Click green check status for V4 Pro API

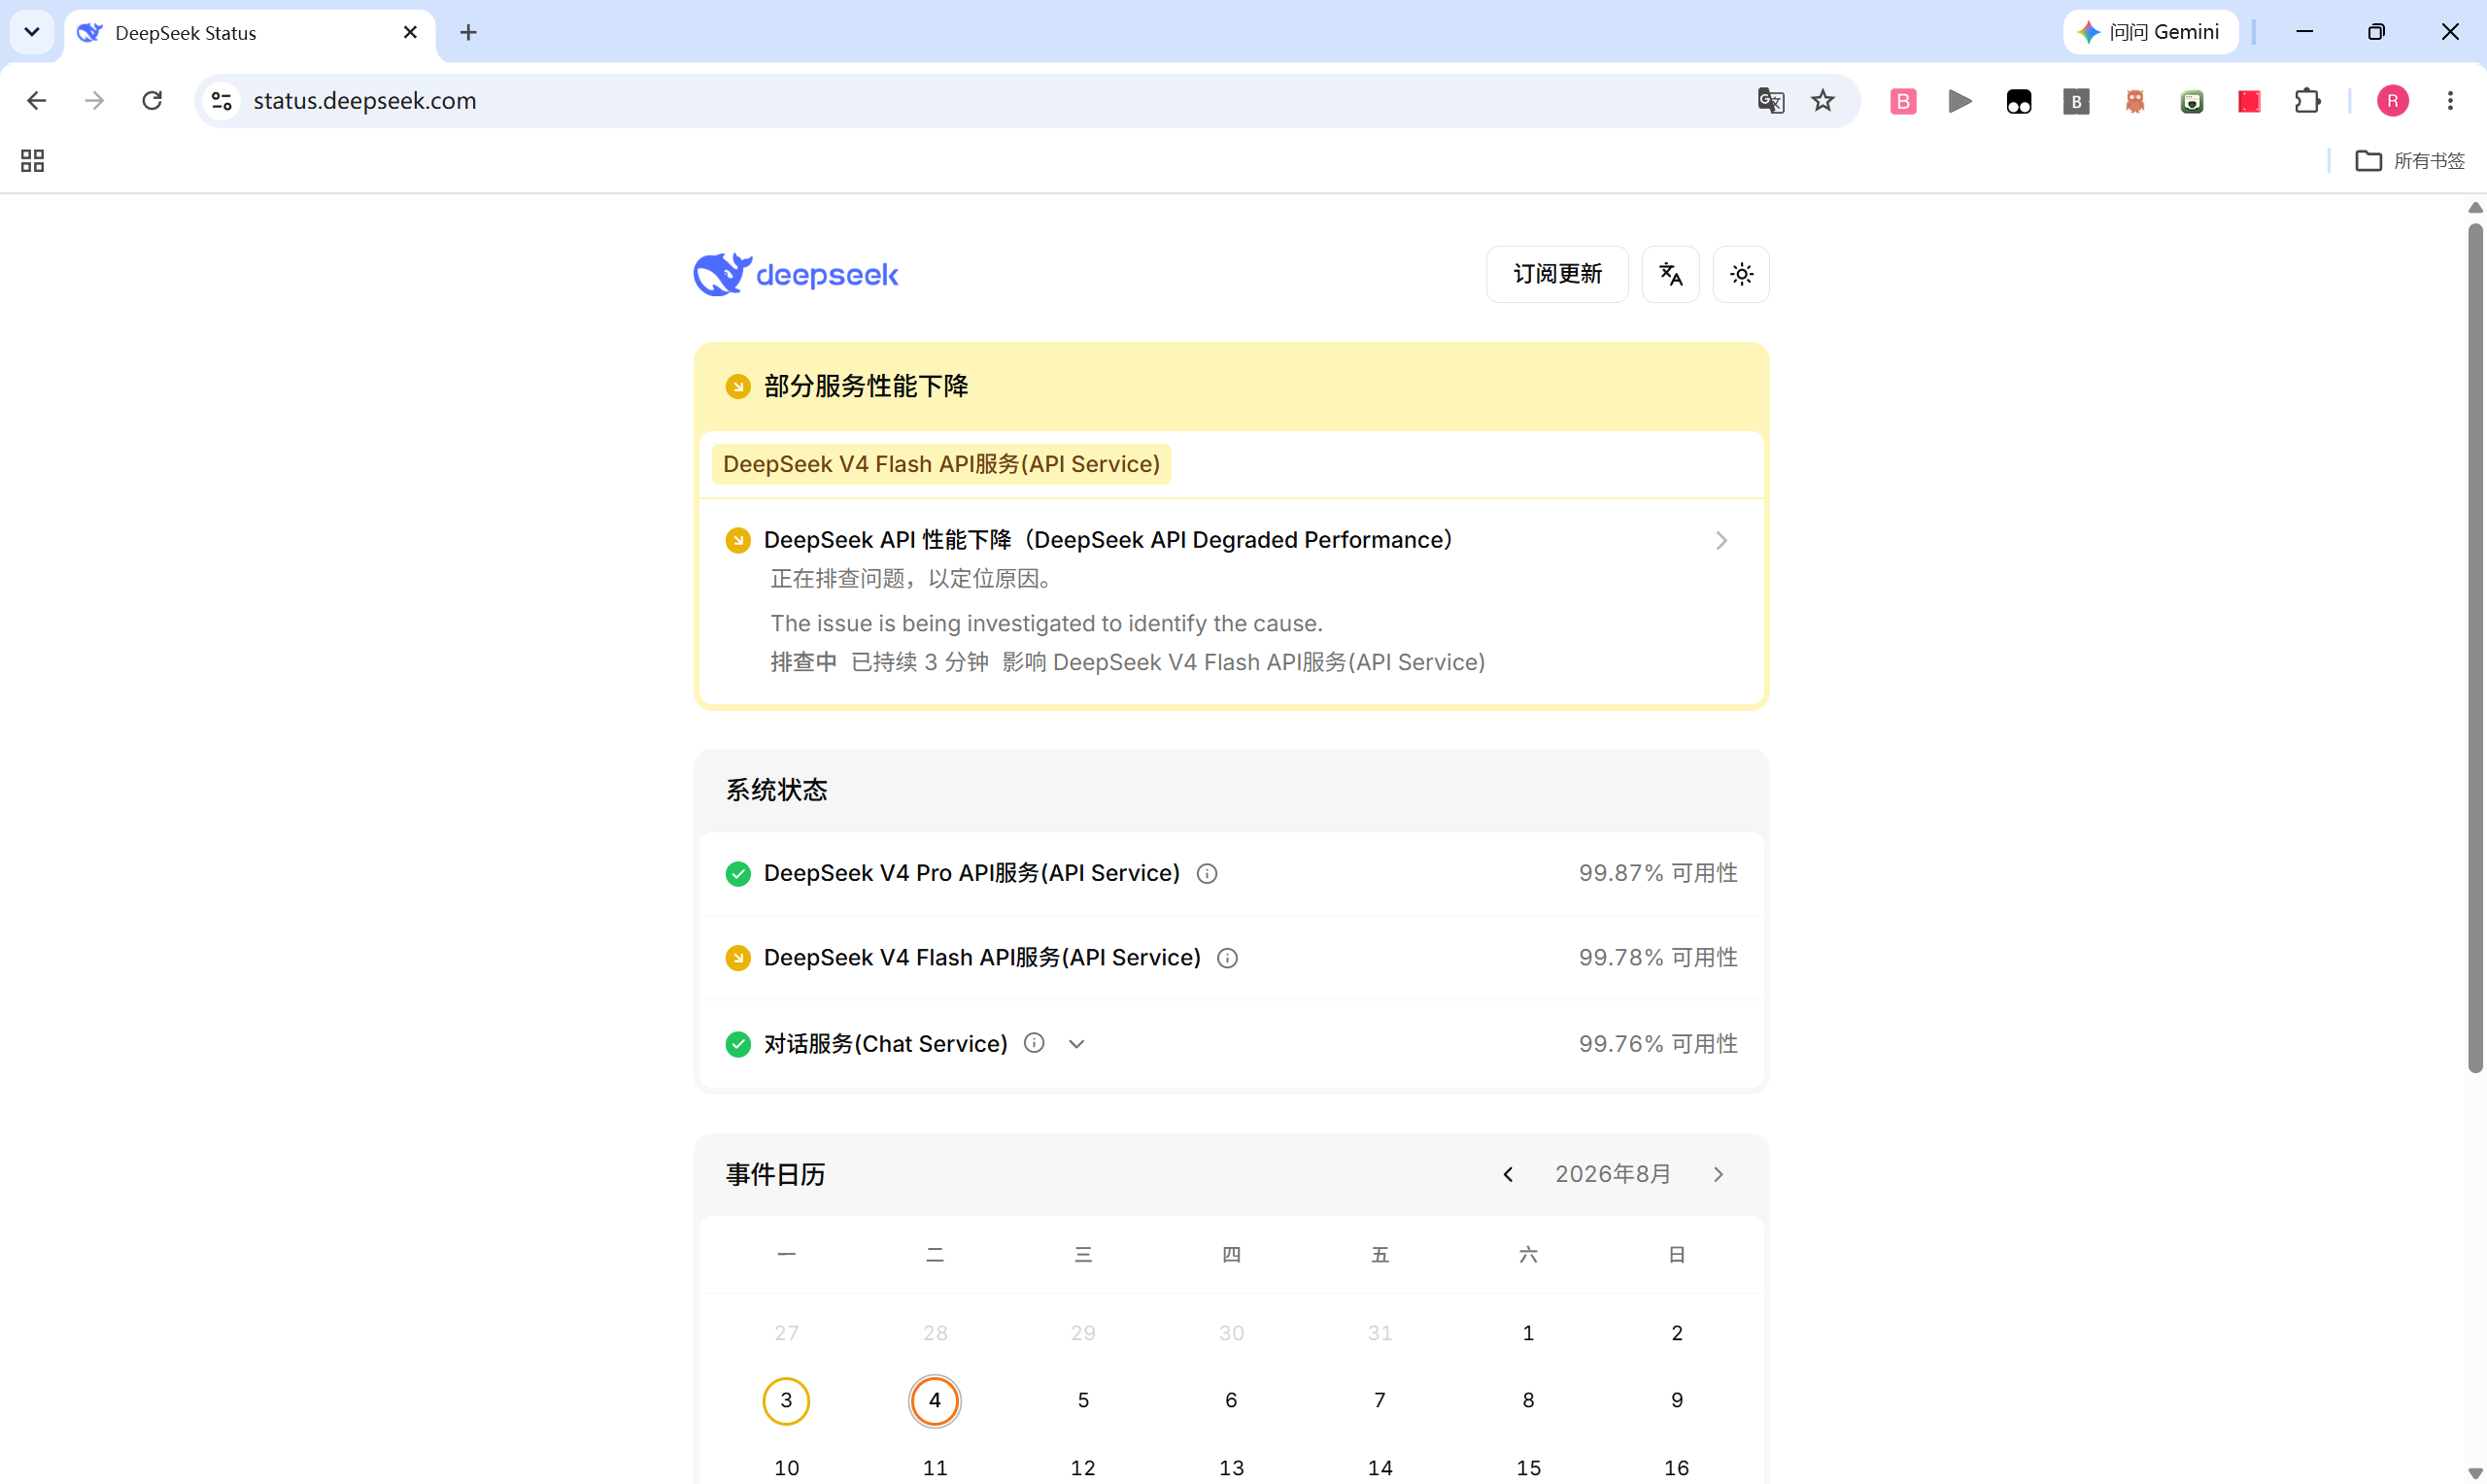coord(738,873)
